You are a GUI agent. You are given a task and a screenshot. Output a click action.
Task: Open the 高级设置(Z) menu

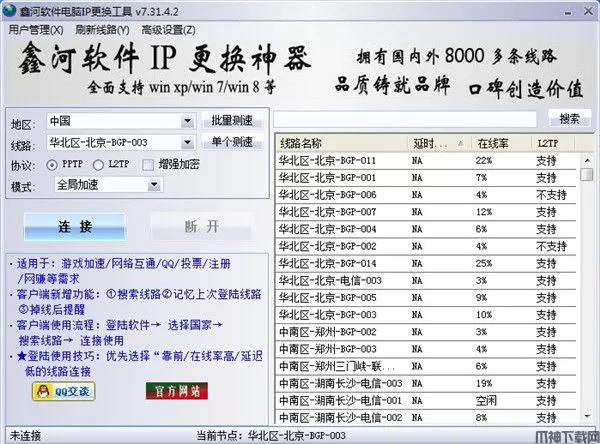(168, 30)
